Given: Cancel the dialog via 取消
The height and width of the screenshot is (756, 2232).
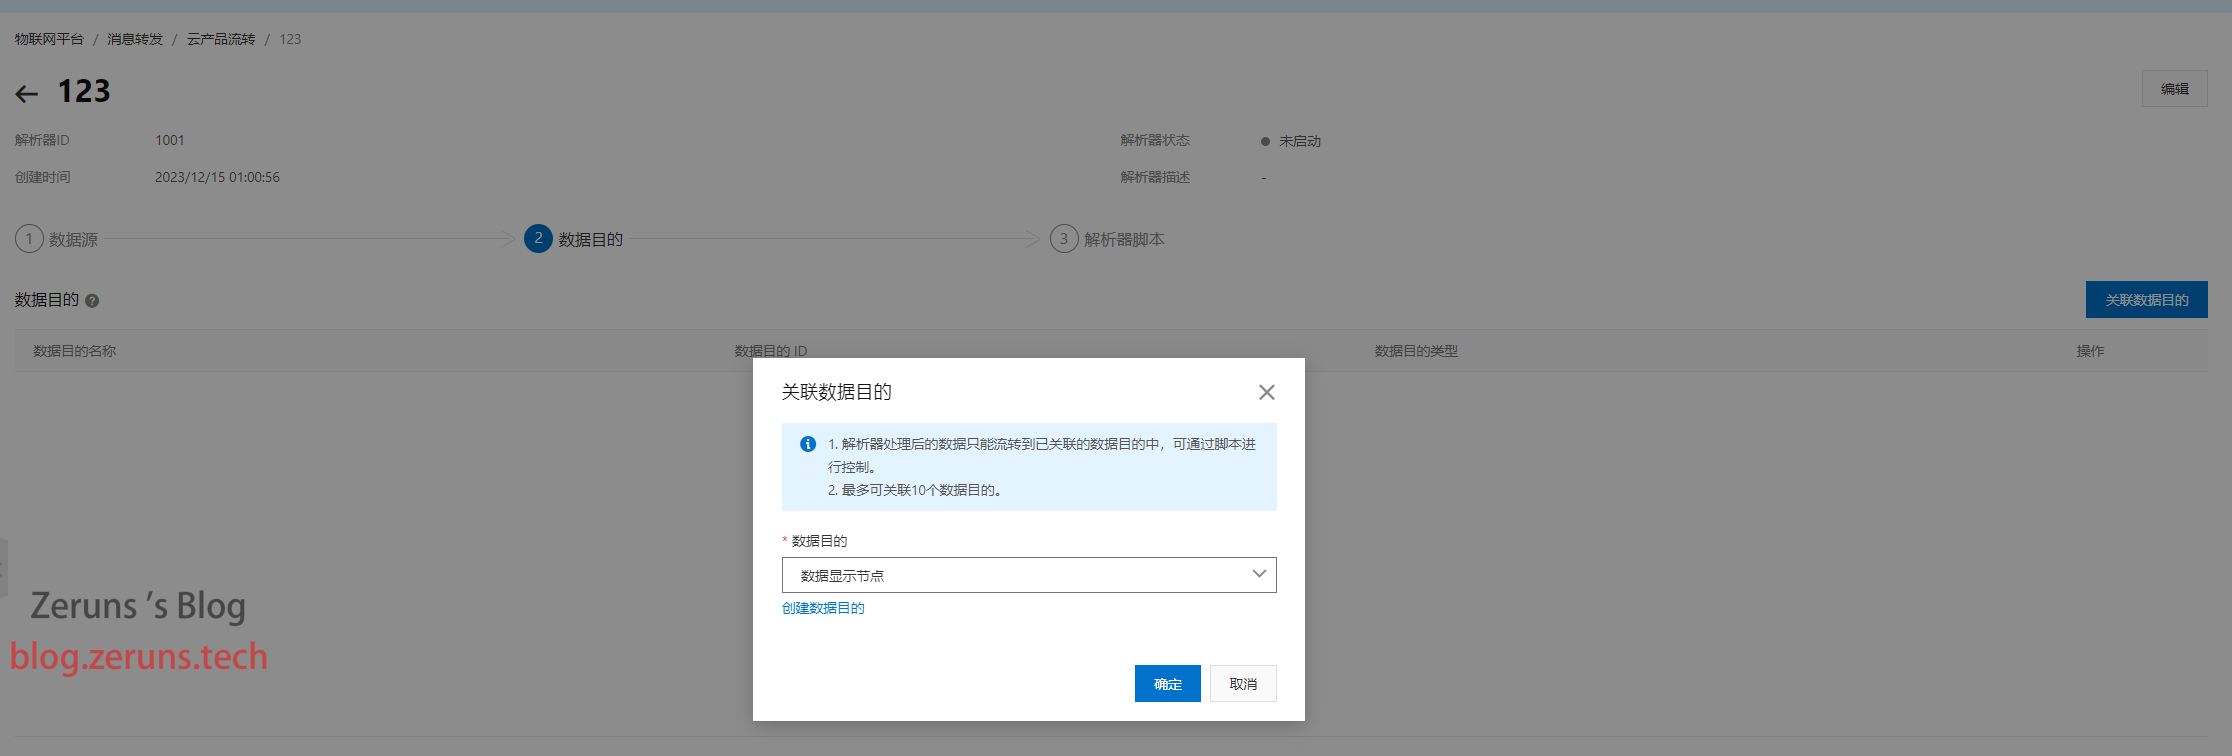Looking at the screenshot, I should click(1243, 684).
